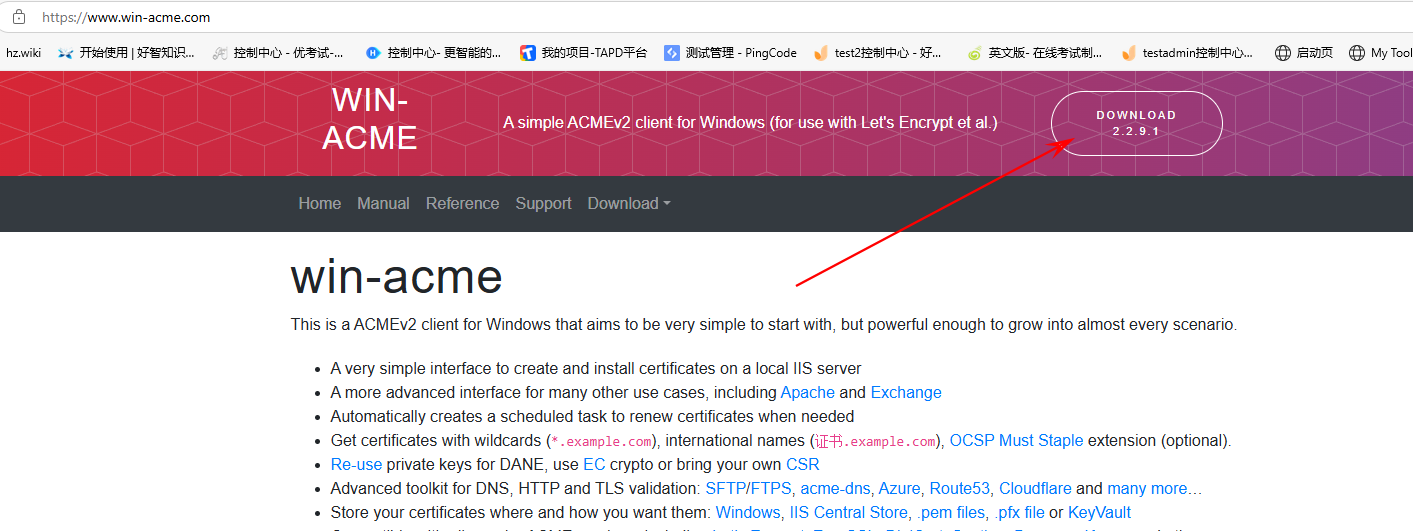Go to the Home nav item
Viewport: 1413px width, 531px height.
[320, 203]
